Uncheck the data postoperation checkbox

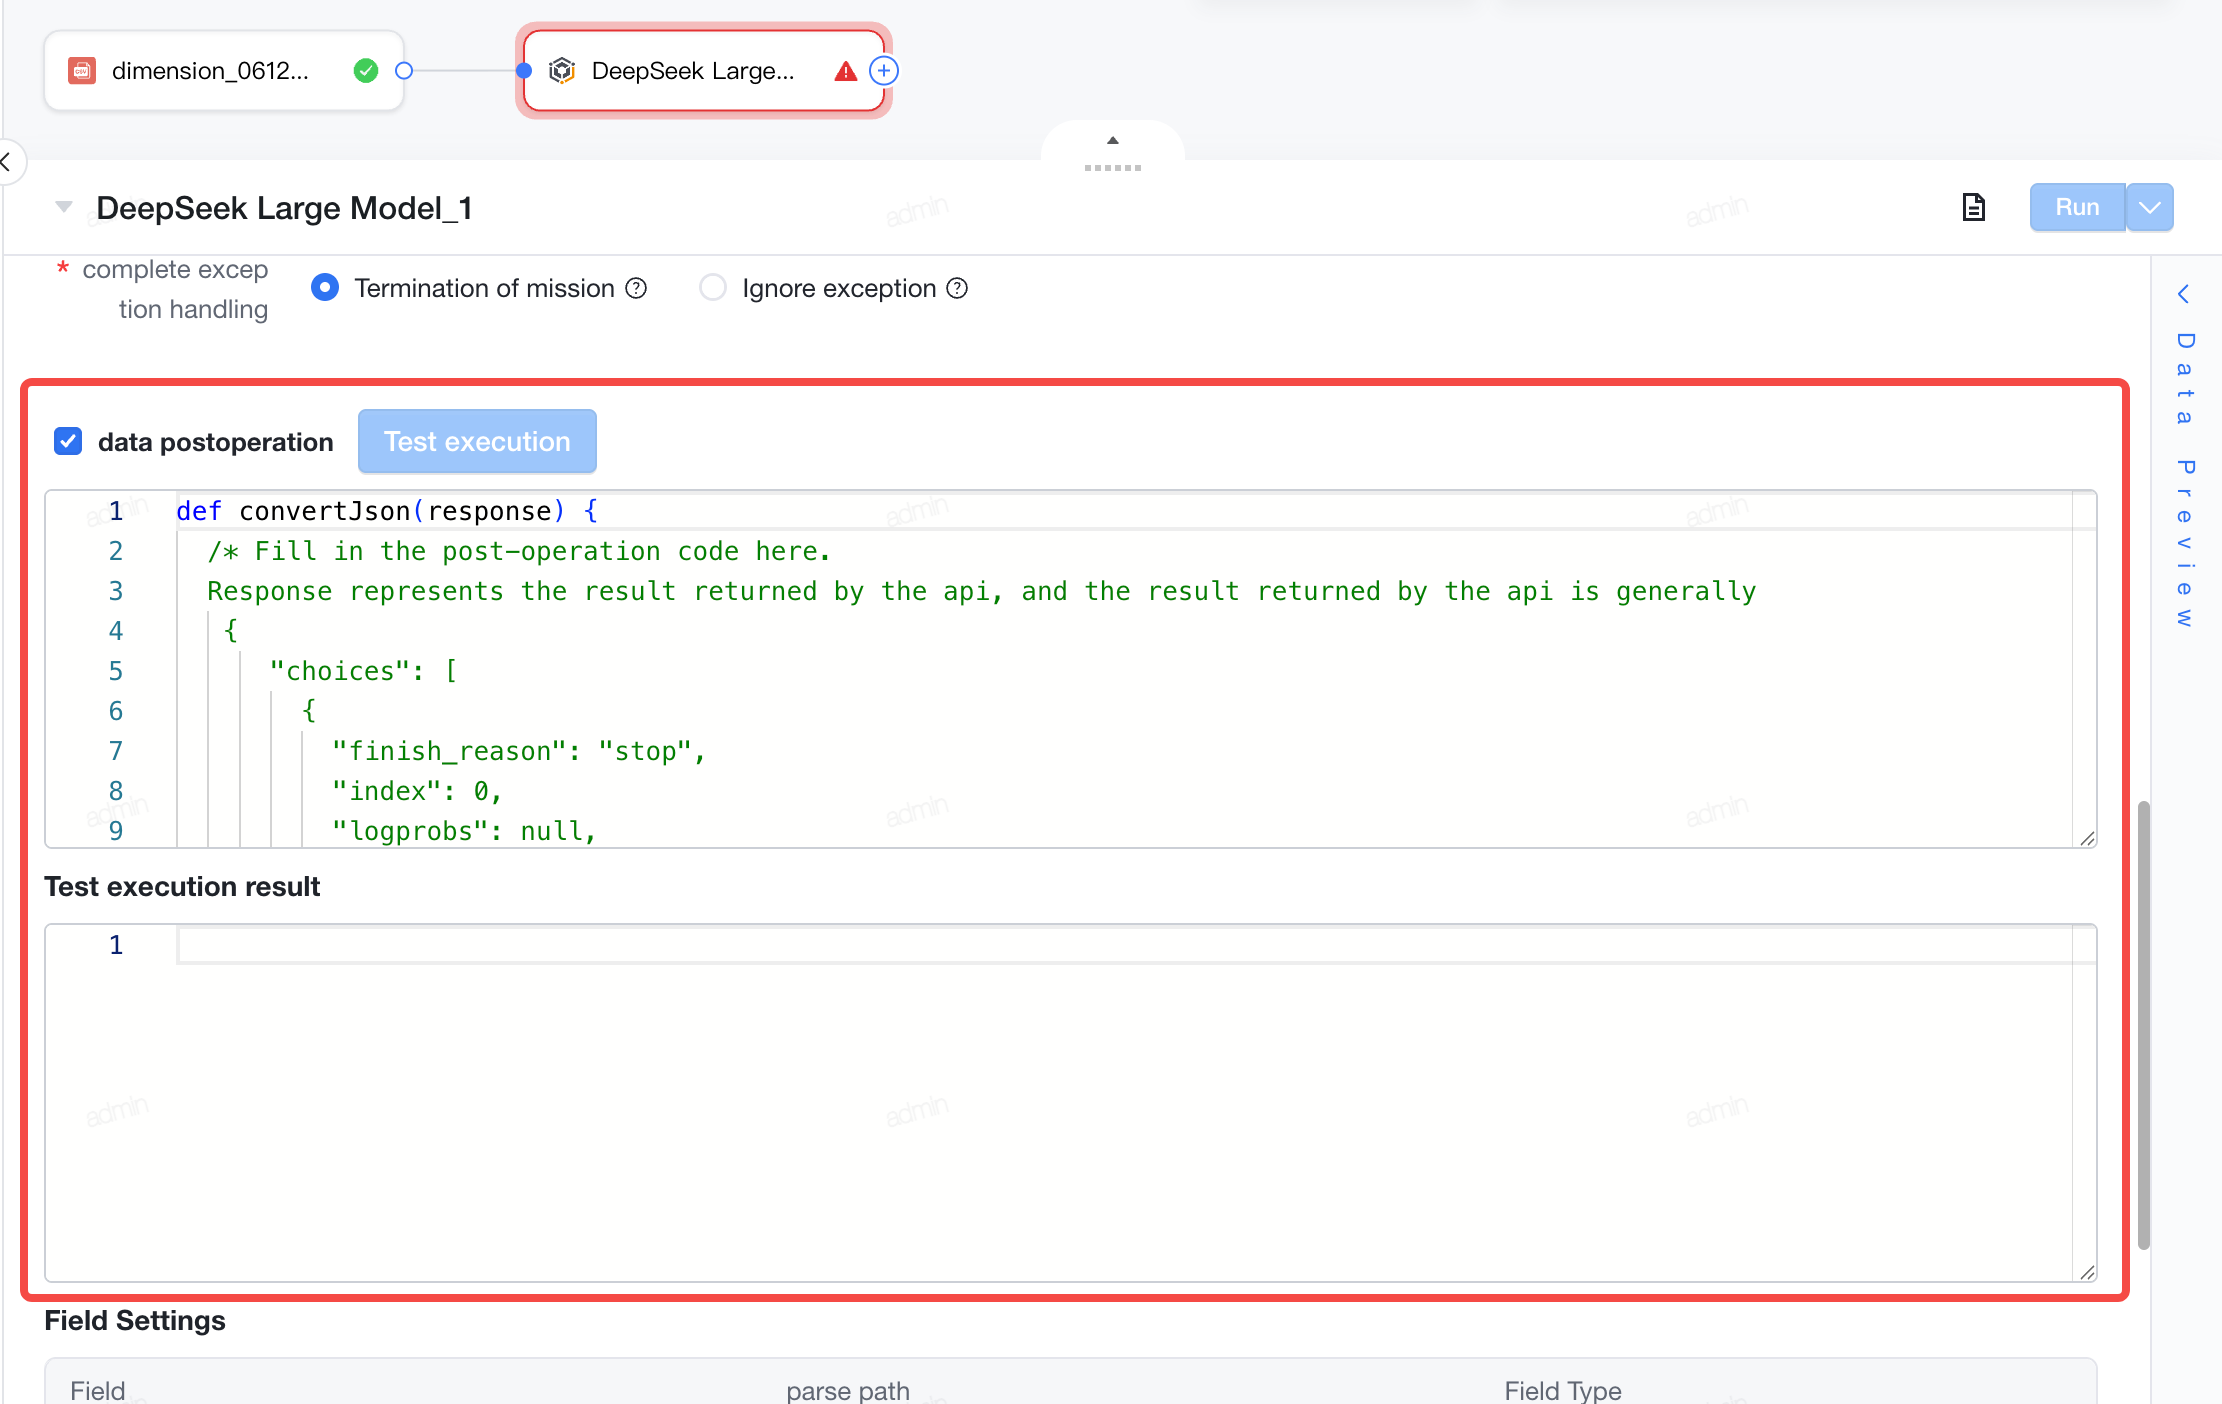click(68, 441)
